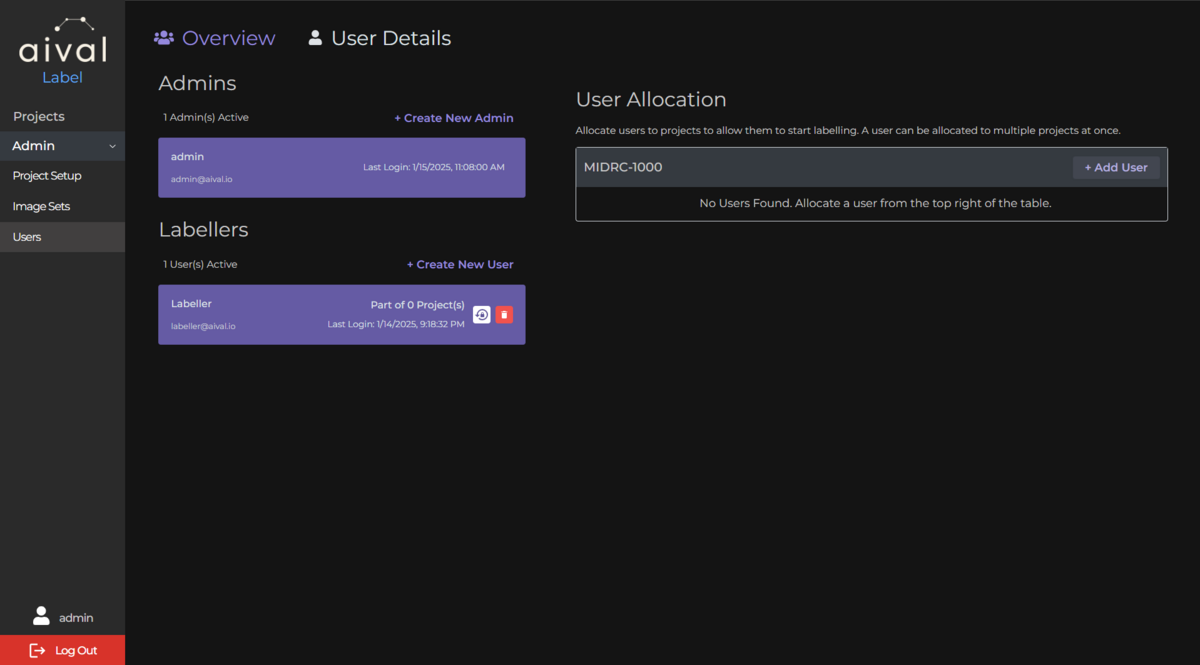Screen dimensions: 1200x665
Task: Click the reset password icon on Labeller card
Action: [481, 314]
